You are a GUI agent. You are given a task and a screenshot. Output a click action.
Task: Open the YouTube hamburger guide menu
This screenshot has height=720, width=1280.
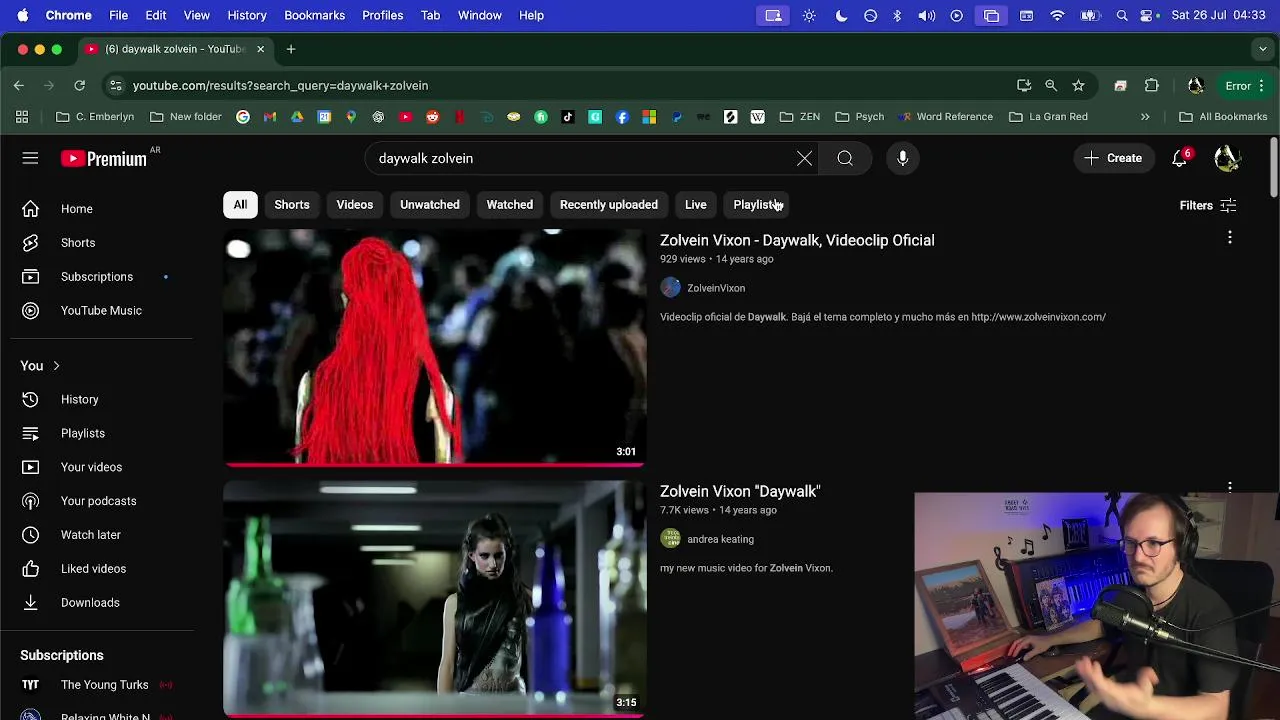click(x=30, y=158)
